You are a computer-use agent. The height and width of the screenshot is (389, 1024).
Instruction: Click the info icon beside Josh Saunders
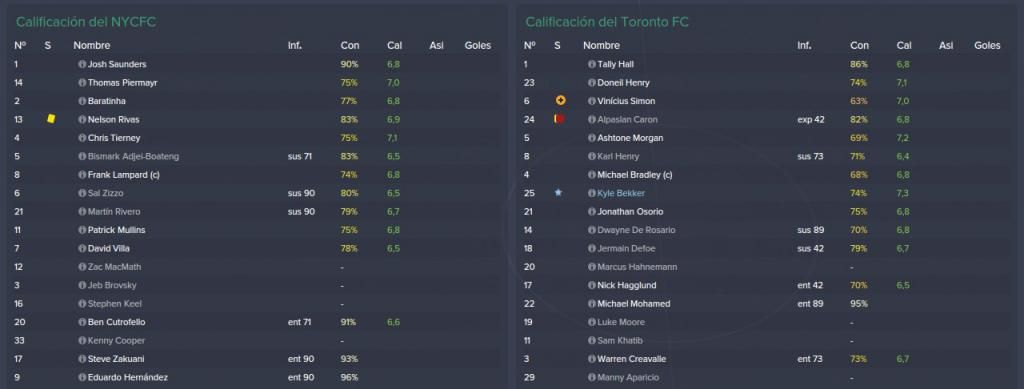(82, 65)
